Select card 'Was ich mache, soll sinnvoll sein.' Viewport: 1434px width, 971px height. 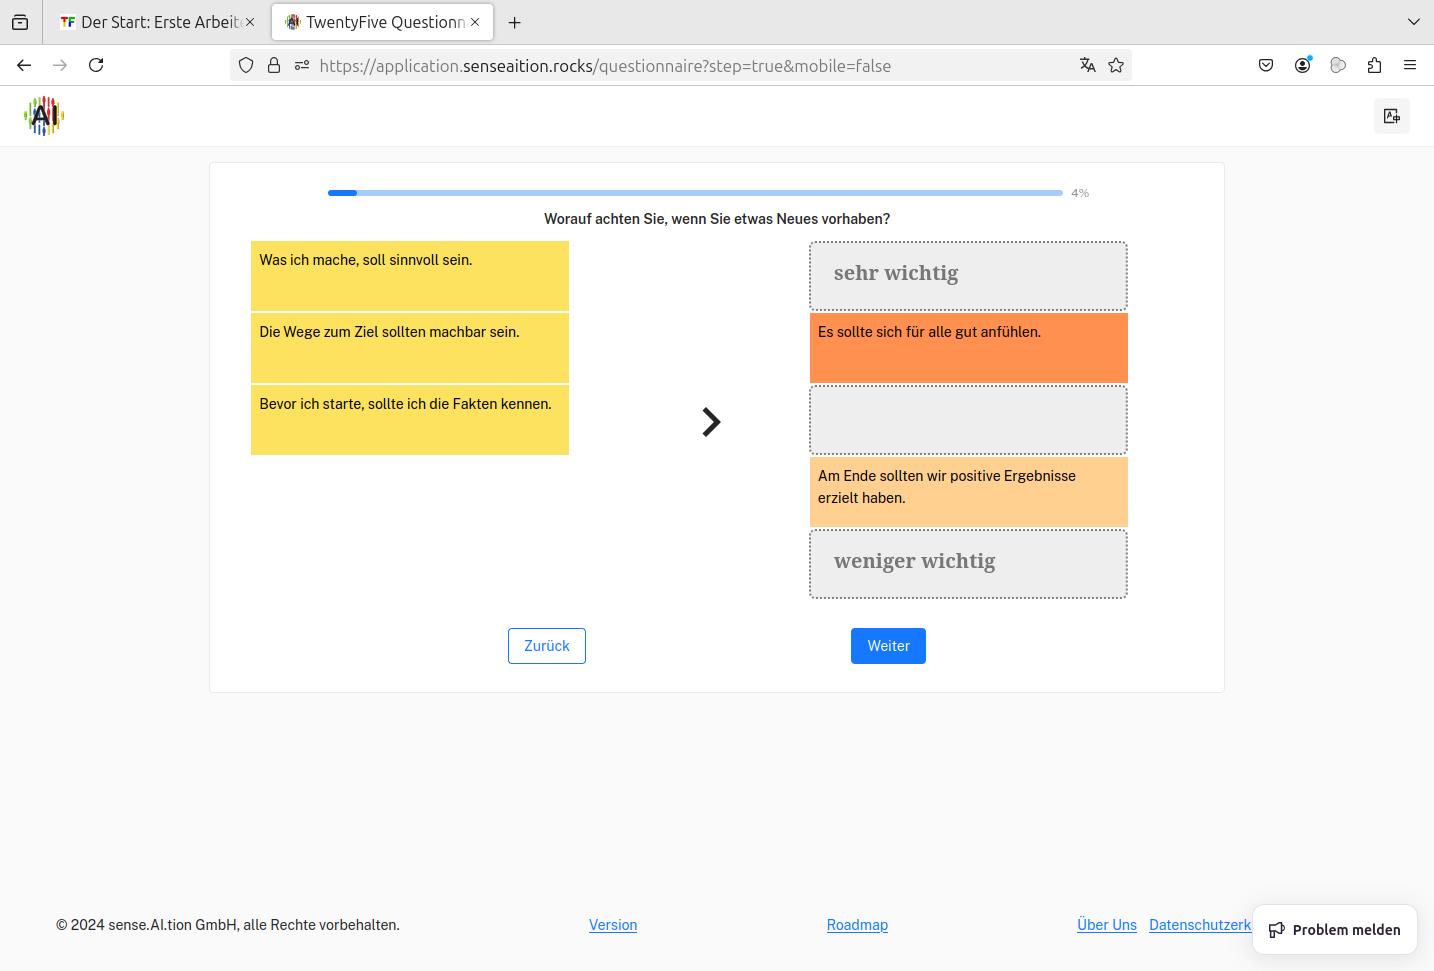point(410,276)
